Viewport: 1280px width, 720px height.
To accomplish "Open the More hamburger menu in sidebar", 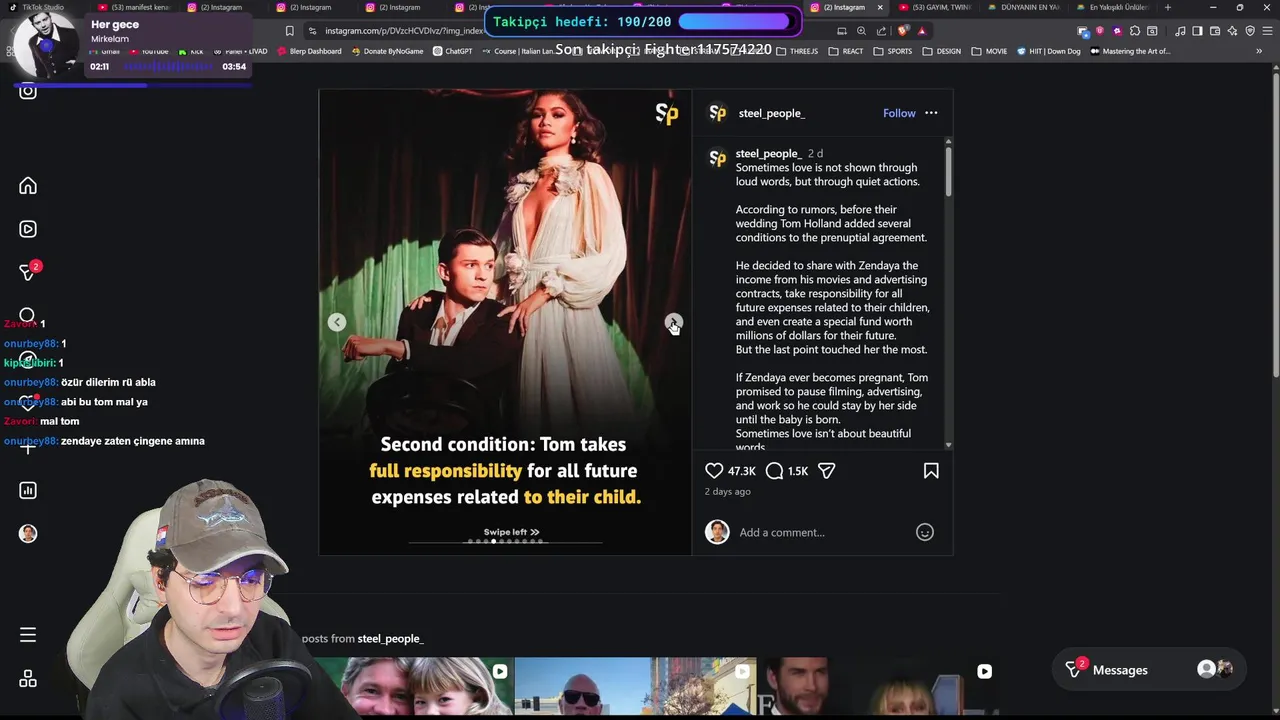I will coord(28,635).
